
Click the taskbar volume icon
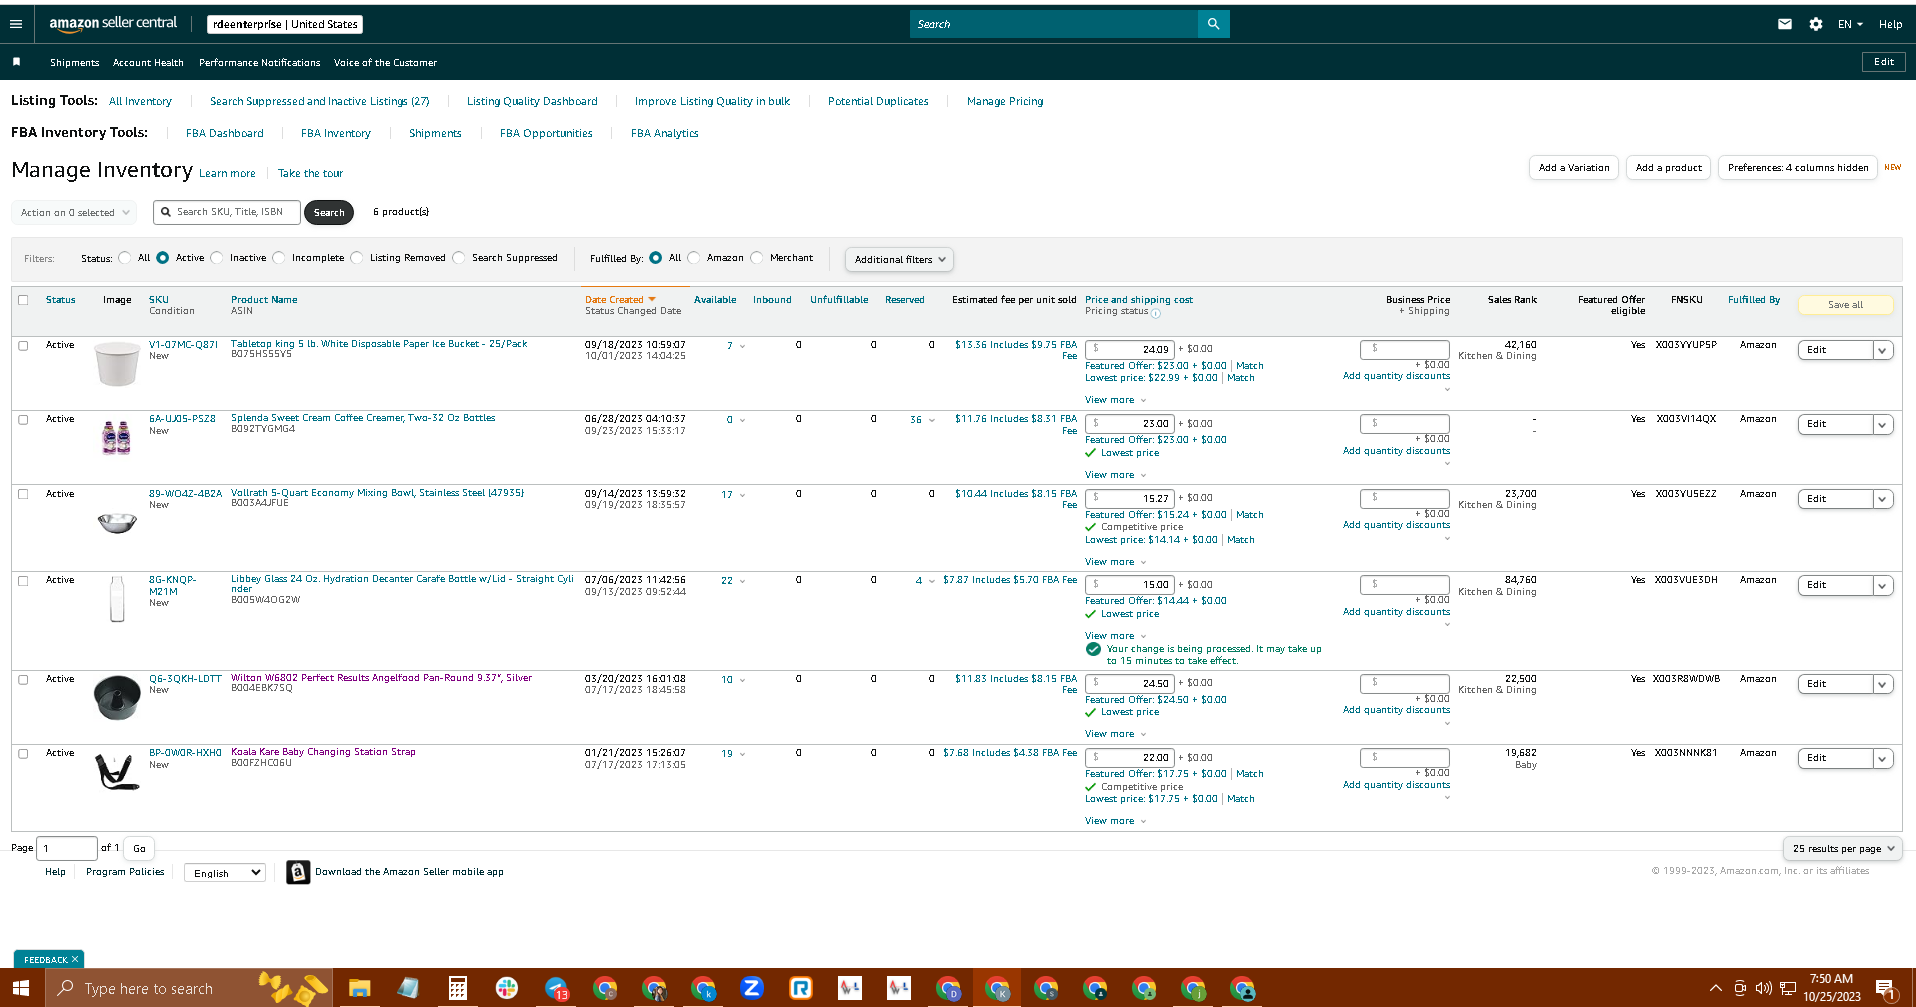[x=1763, y=988]
